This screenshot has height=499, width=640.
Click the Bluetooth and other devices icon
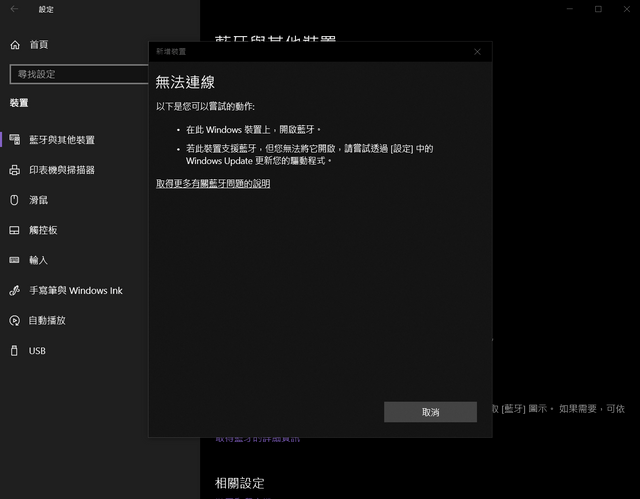pos(15,140)
